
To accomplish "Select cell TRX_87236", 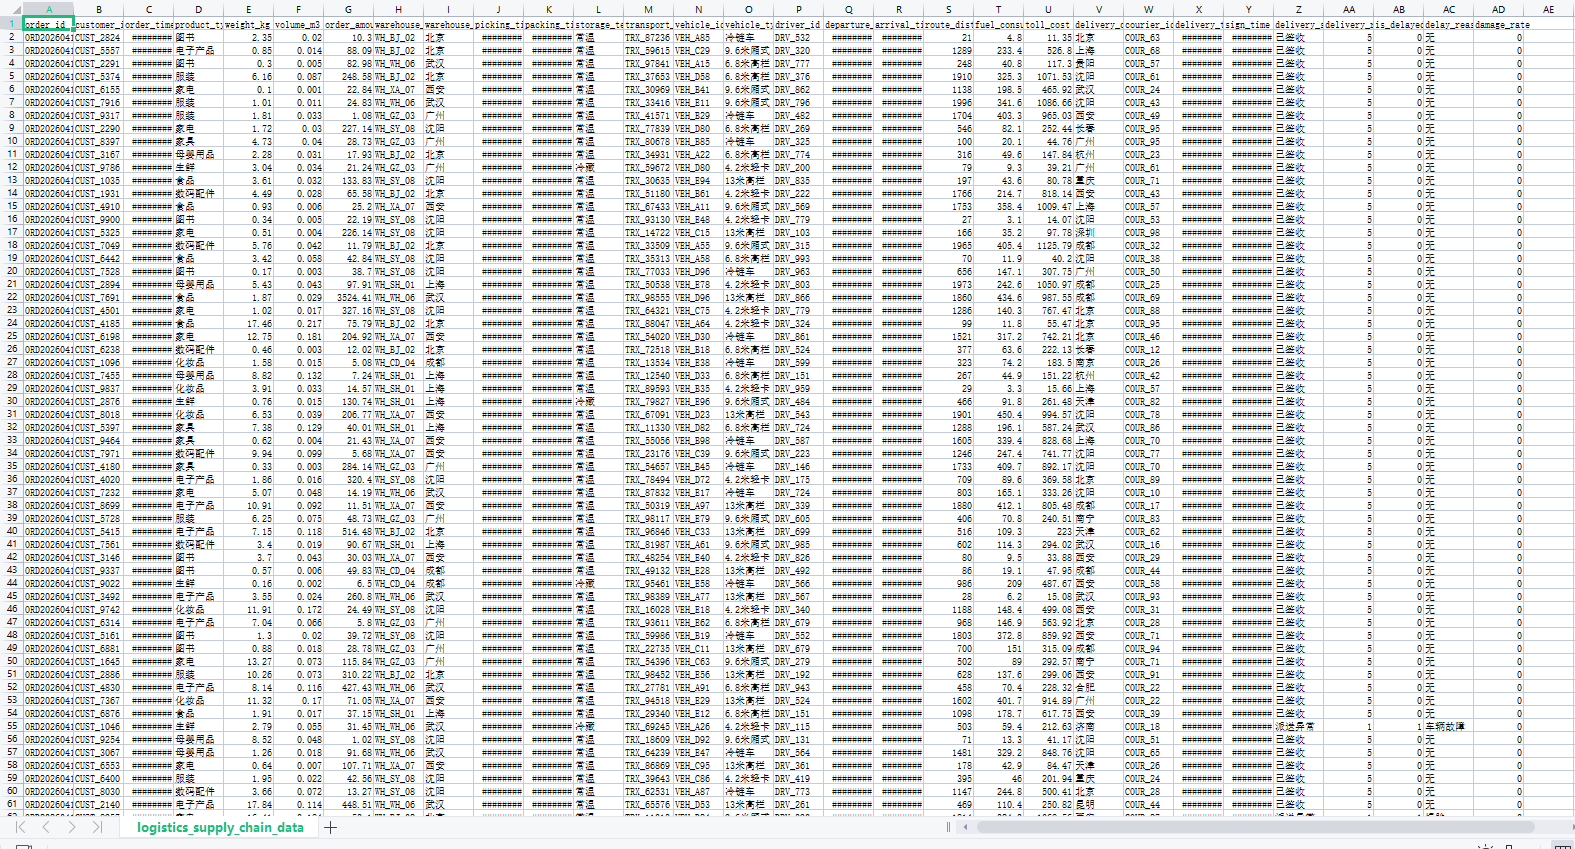I will click(648, 37).
